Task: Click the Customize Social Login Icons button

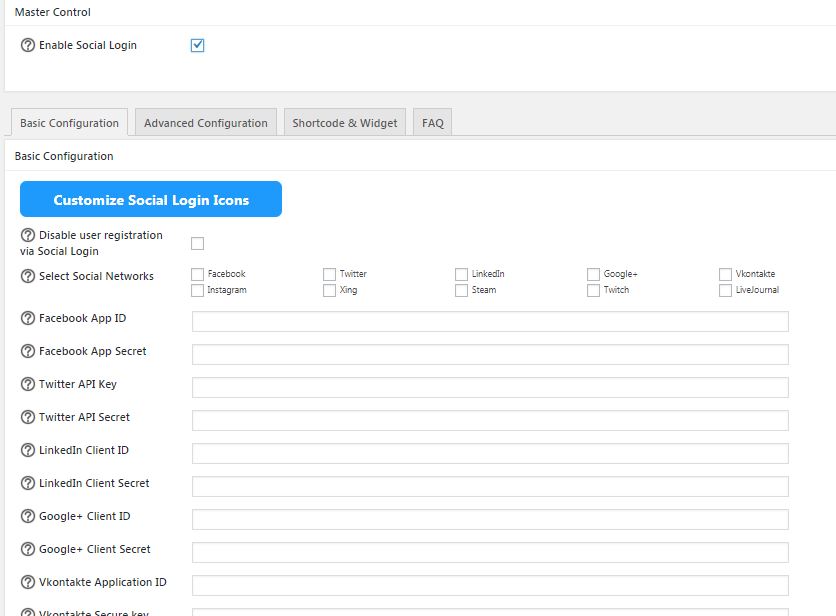Action: (151, 199)
